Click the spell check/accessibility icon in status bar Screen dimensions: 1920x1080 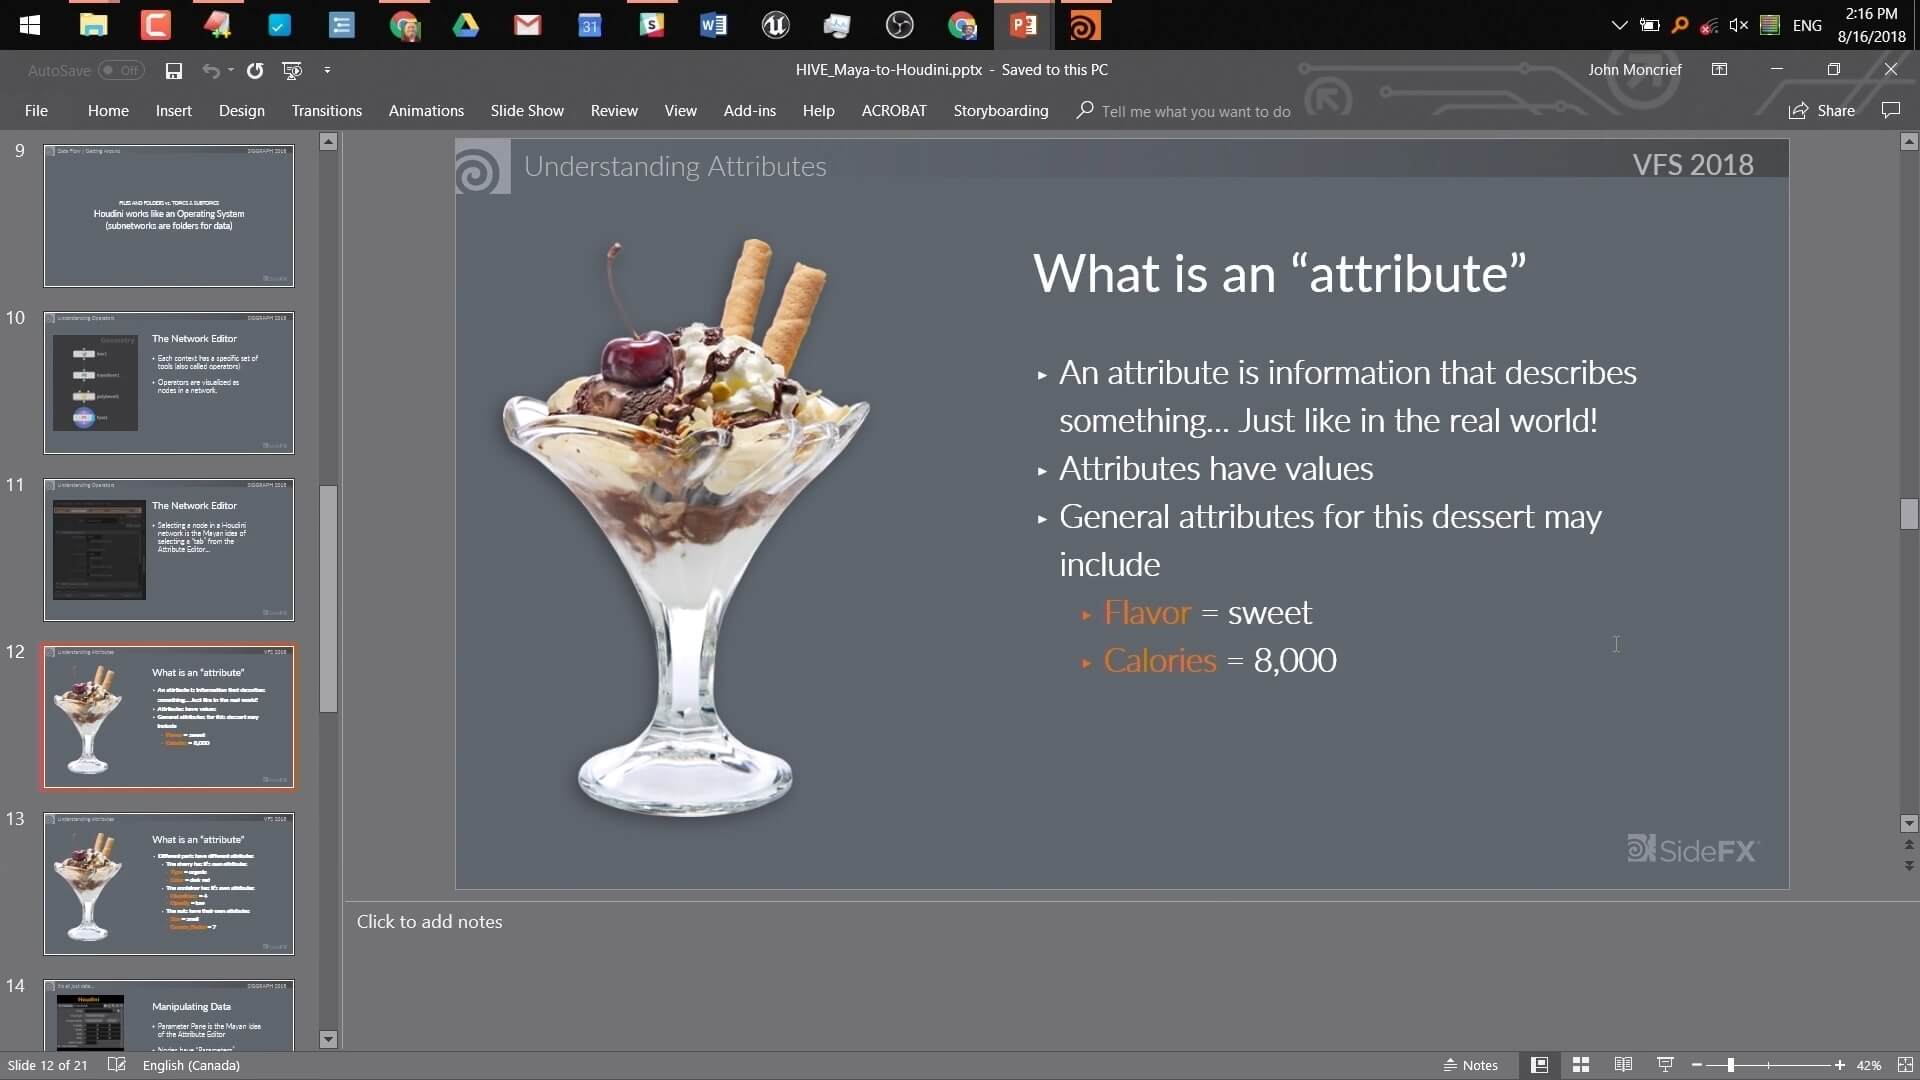(117, 1065)
